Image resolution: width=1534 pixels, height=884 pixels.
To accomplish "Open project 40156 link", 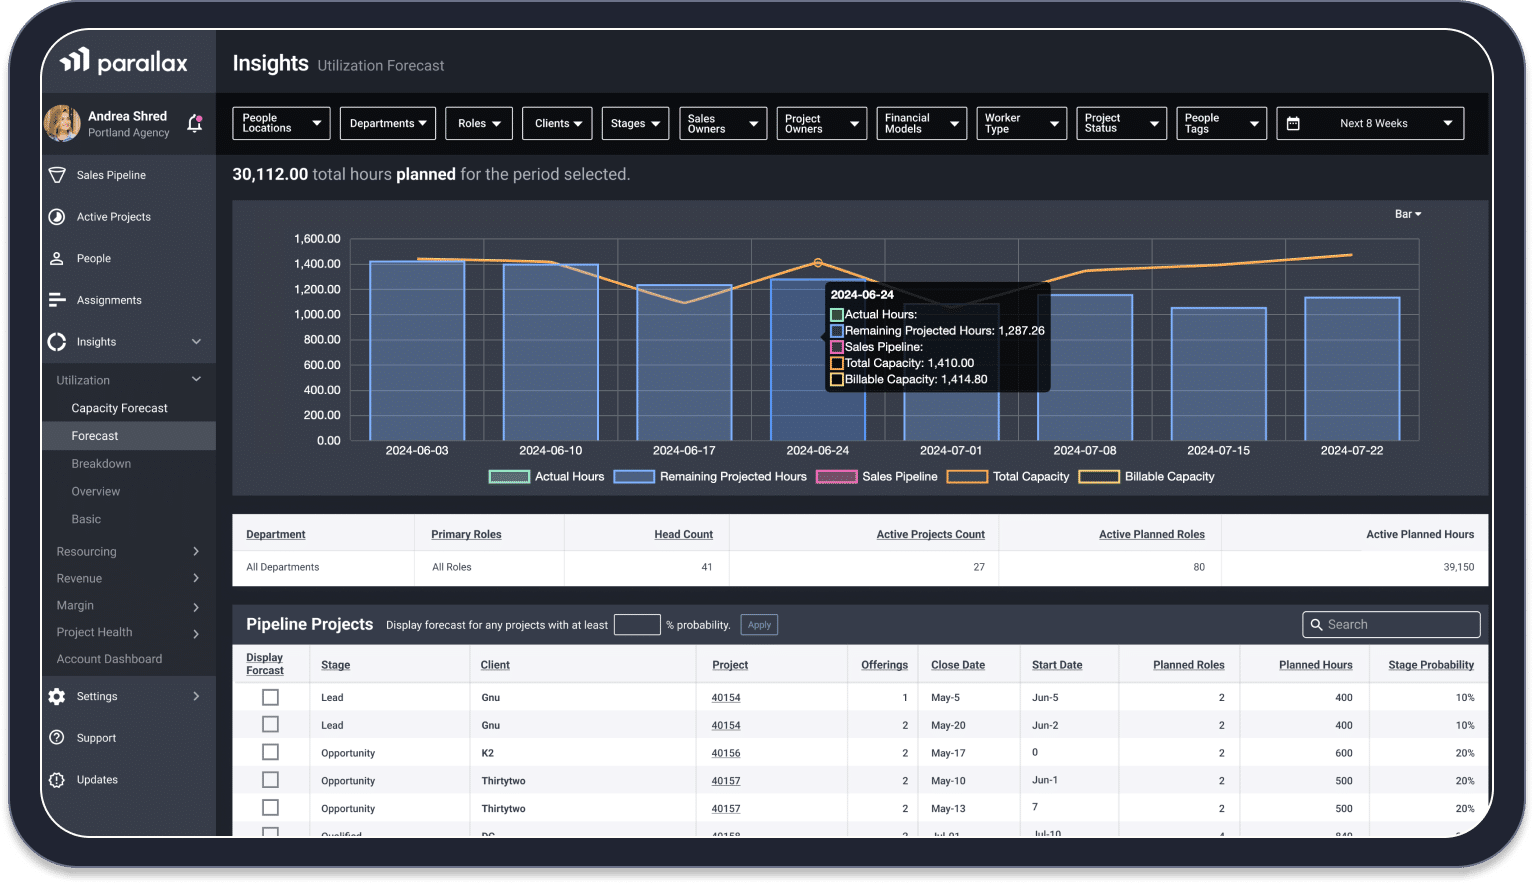I will [x=726, y=752].
